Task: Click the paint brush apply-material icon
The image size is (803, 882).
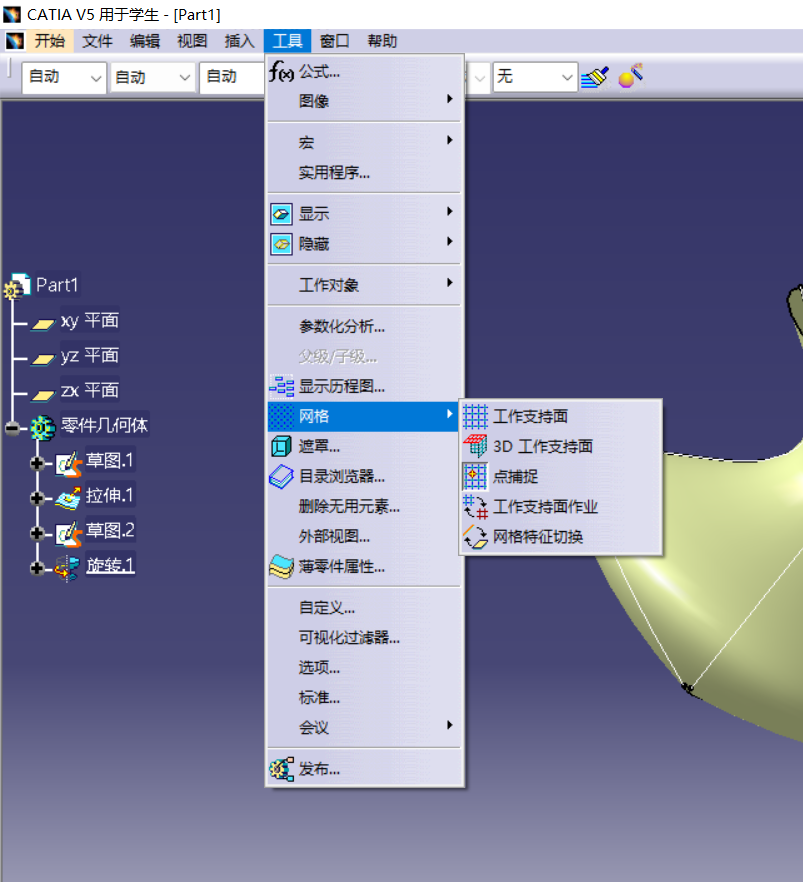Action: click(595, 76)
